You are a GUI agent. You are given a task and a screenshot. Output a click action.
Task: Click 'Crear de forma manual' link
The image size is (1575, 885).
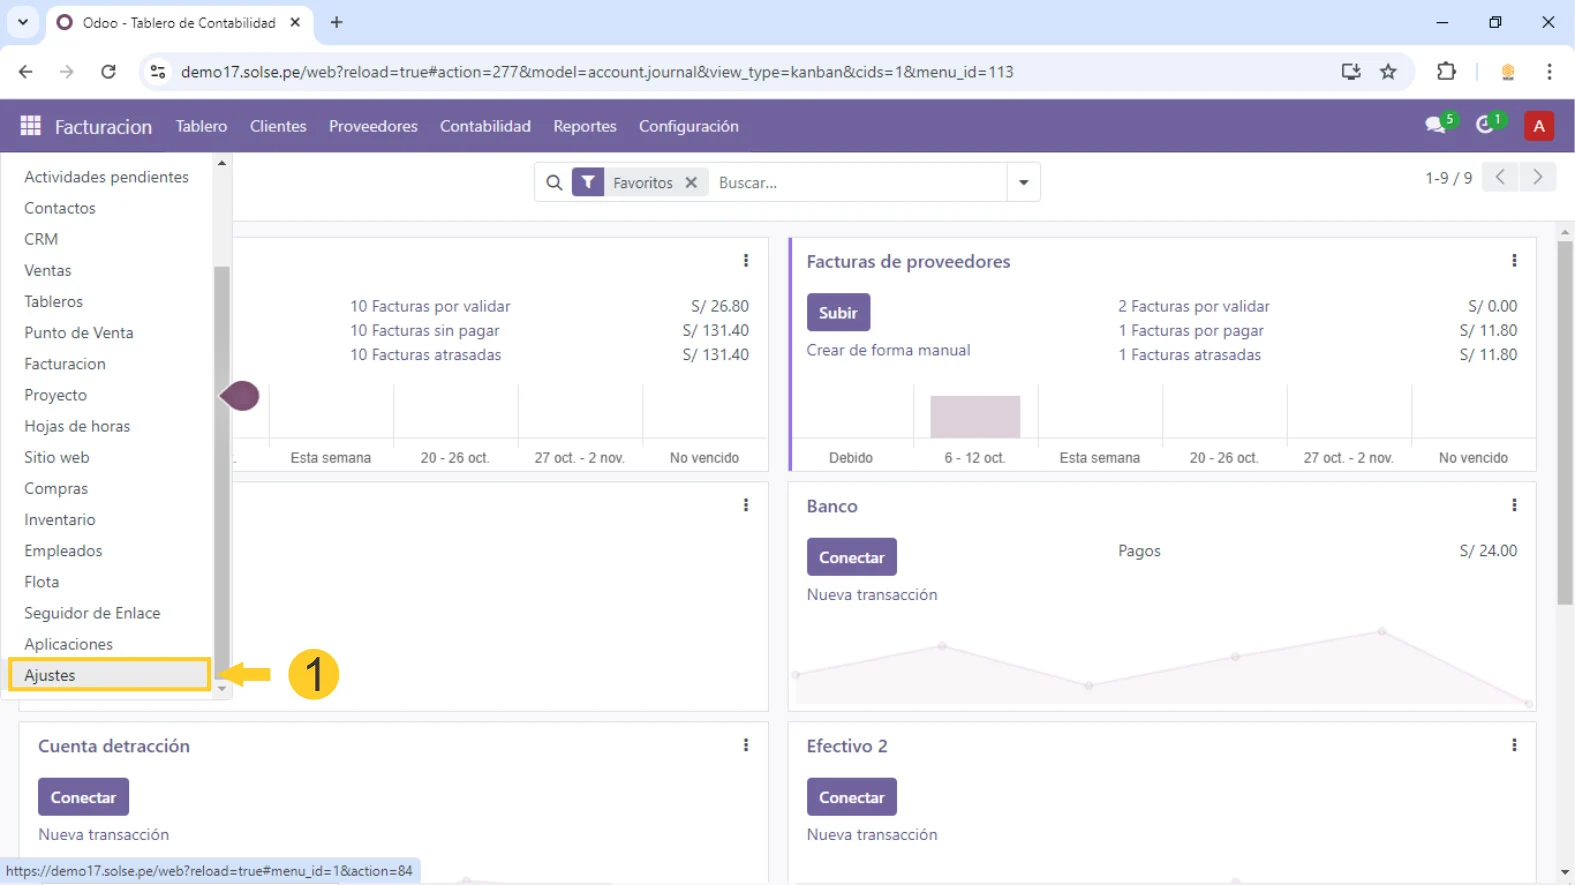click(x=888, y=350)
